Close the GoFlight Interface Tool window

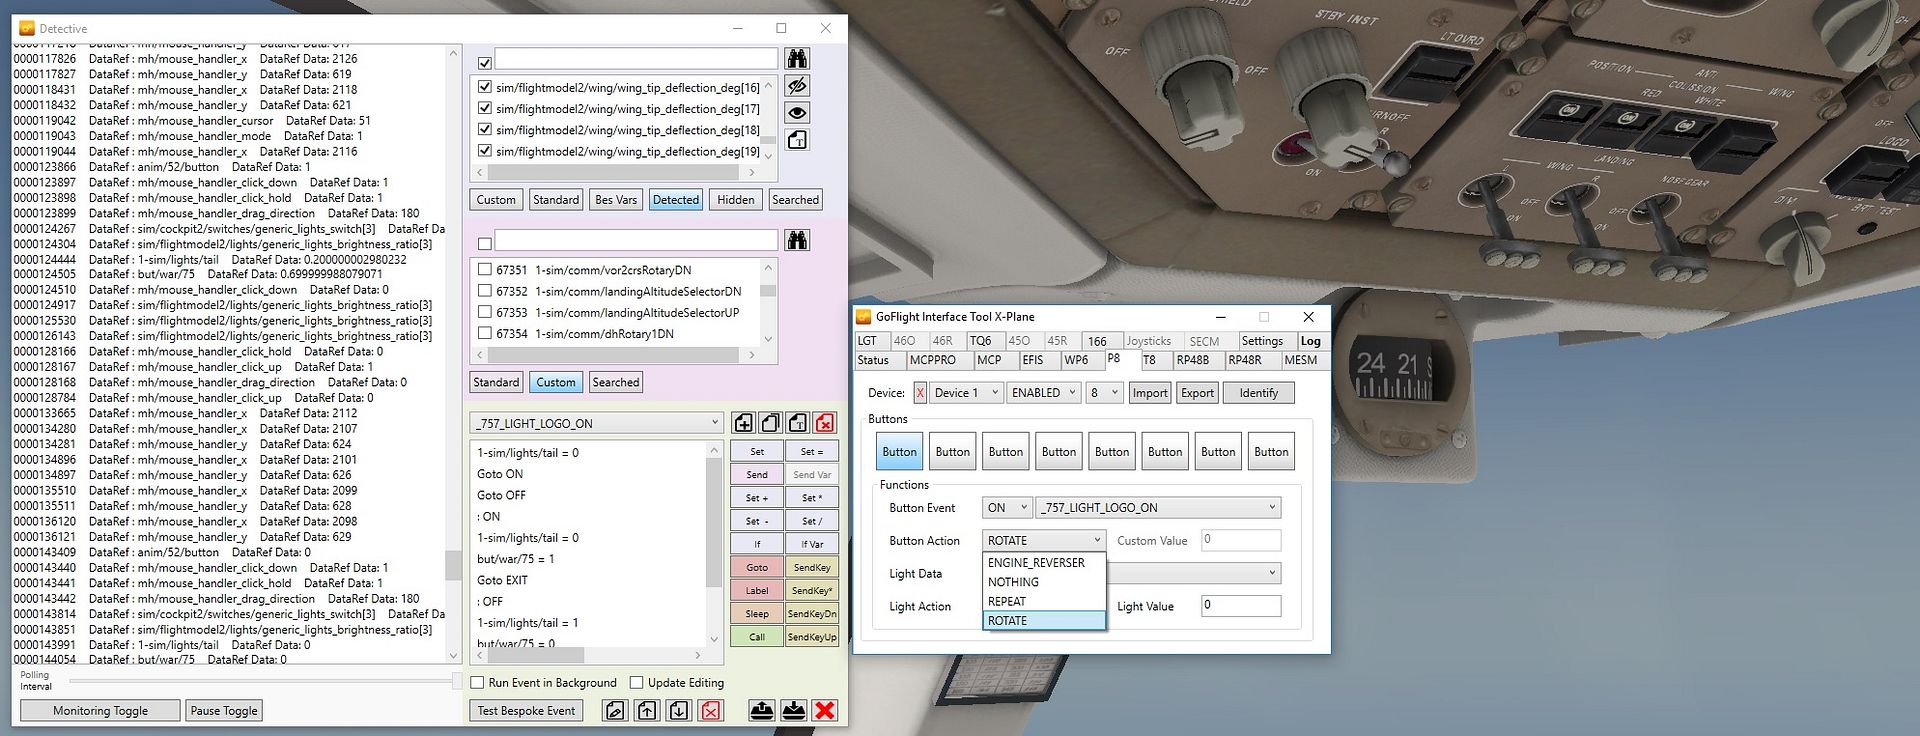[1308, 316]
